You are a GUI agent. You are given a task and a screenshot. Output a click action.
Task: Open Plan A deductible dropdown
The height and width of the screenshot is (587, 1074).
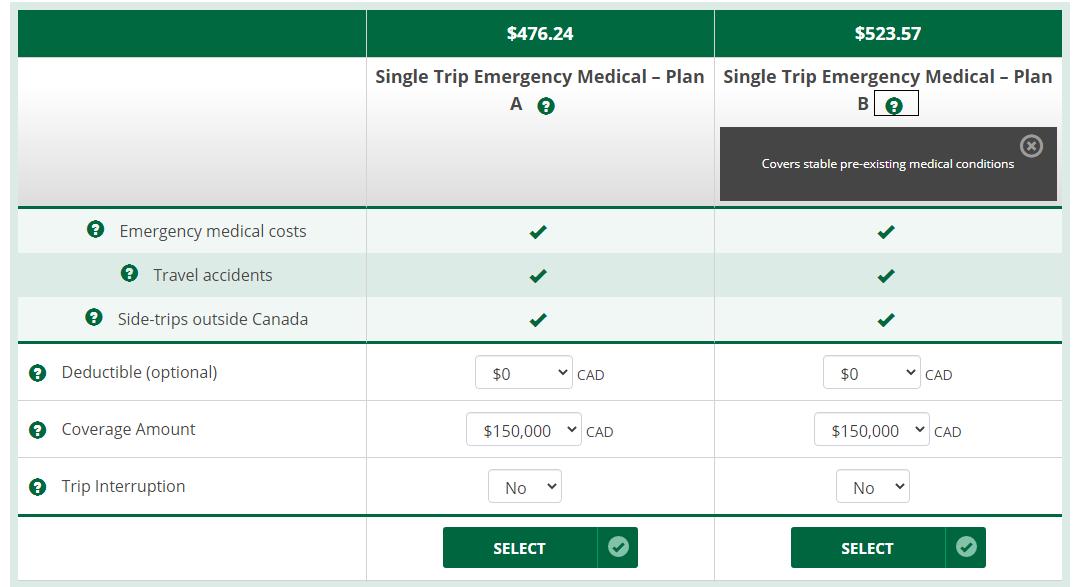tap(523, 373)
